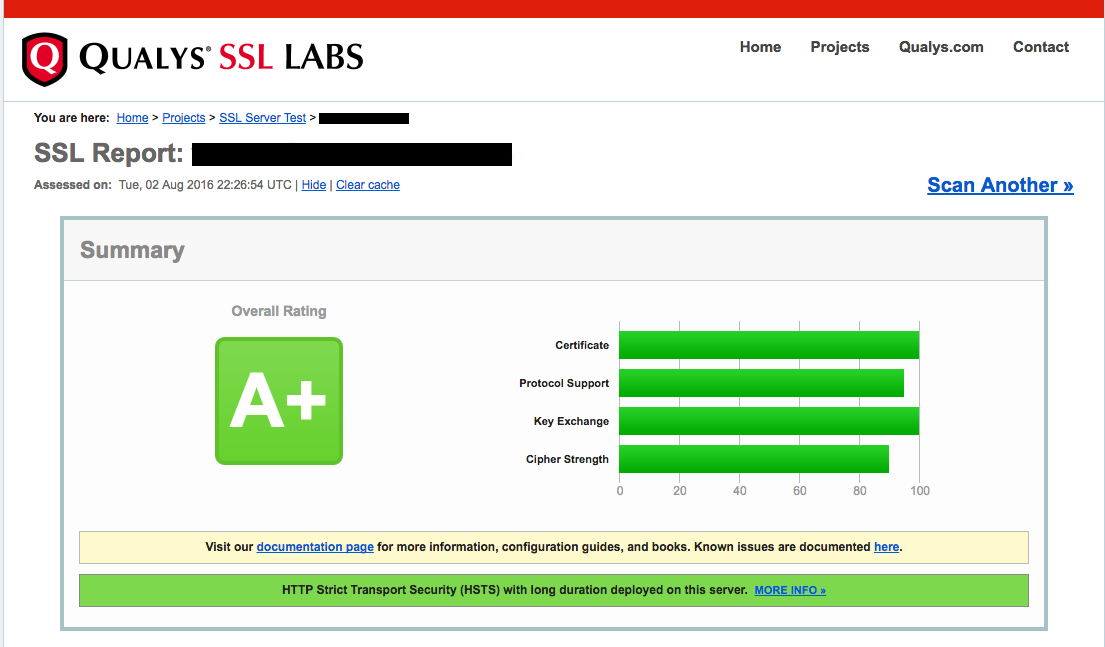Screen dimensions: 1105x647
Task: Open the Projects navigation menu item
Action: point(839,47)
